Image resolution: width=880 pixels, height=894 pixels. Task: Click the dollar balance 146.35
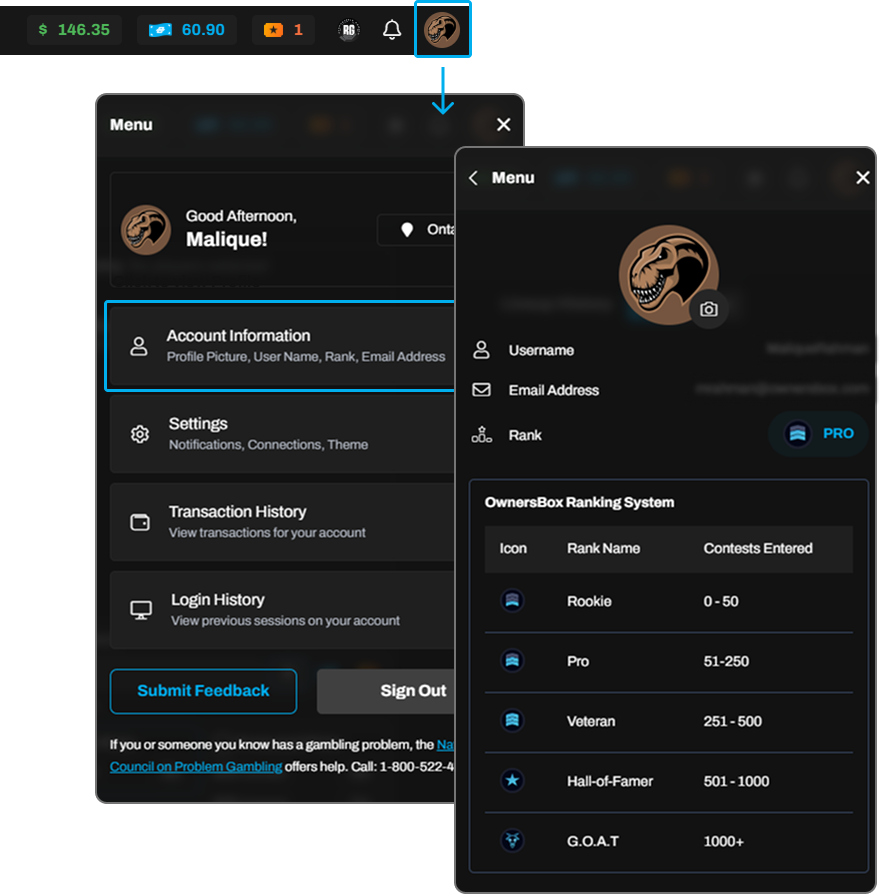pyautogui.click(x=74, y=30)
